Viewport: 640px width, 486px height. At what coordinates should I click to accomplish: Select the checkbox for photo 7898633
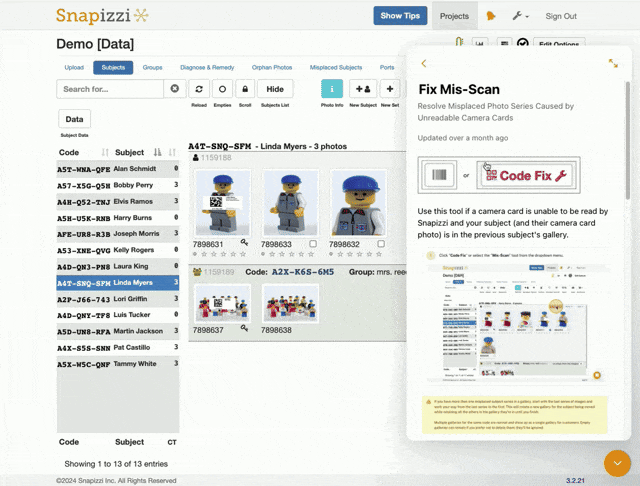pos(313,244)
